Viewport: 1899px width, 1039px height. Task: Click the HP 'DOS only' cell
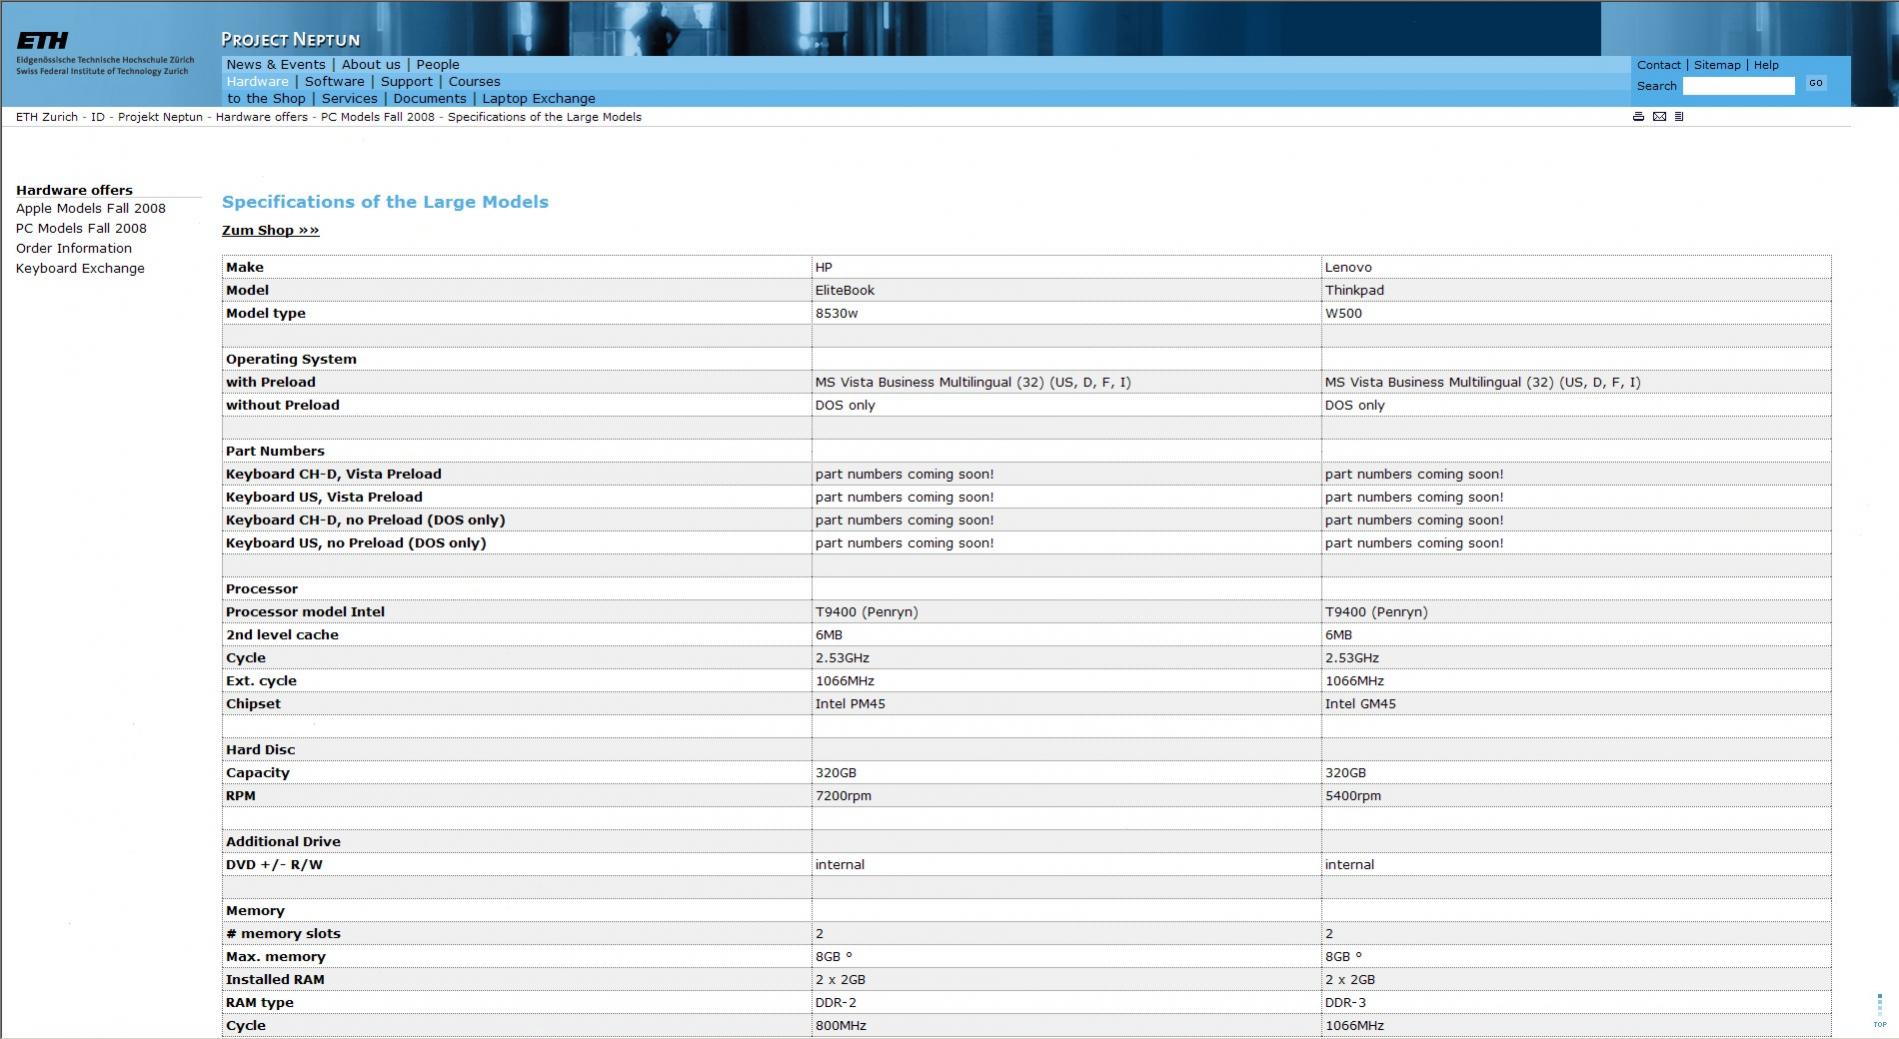1066,405
